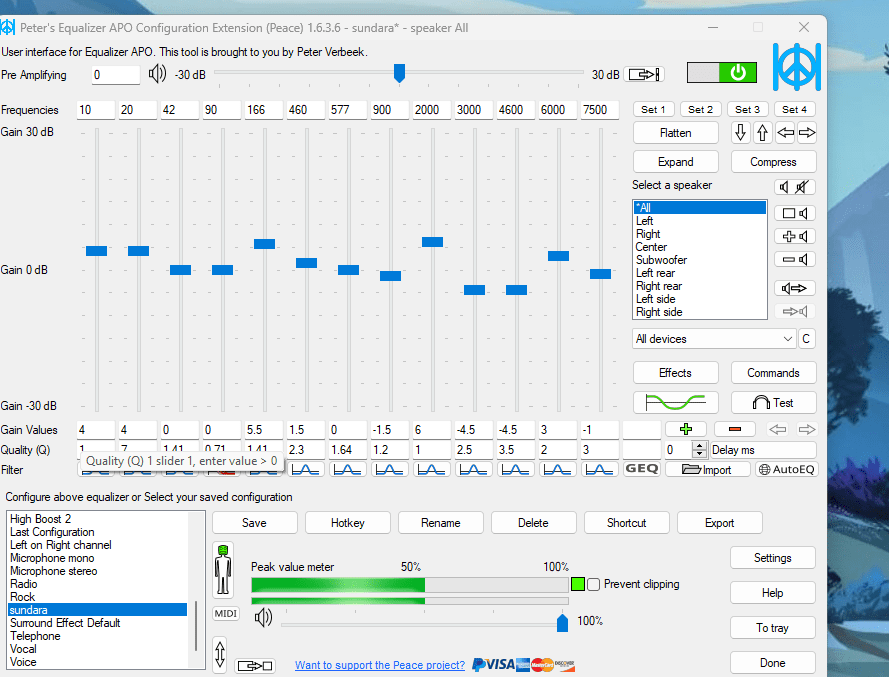Image resolution: width=889 pixels, height=677 pixels.
Task: Switch to Set 2
Action: [700, 109]
